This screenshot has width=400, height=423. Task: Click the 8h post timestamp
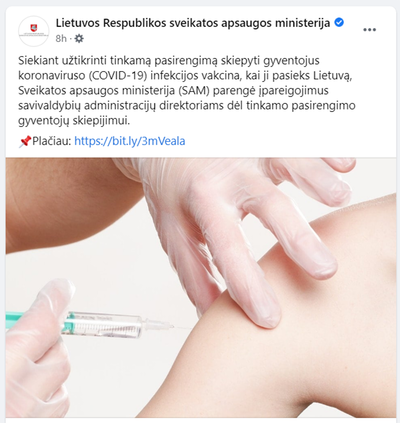tap(61, 39)
